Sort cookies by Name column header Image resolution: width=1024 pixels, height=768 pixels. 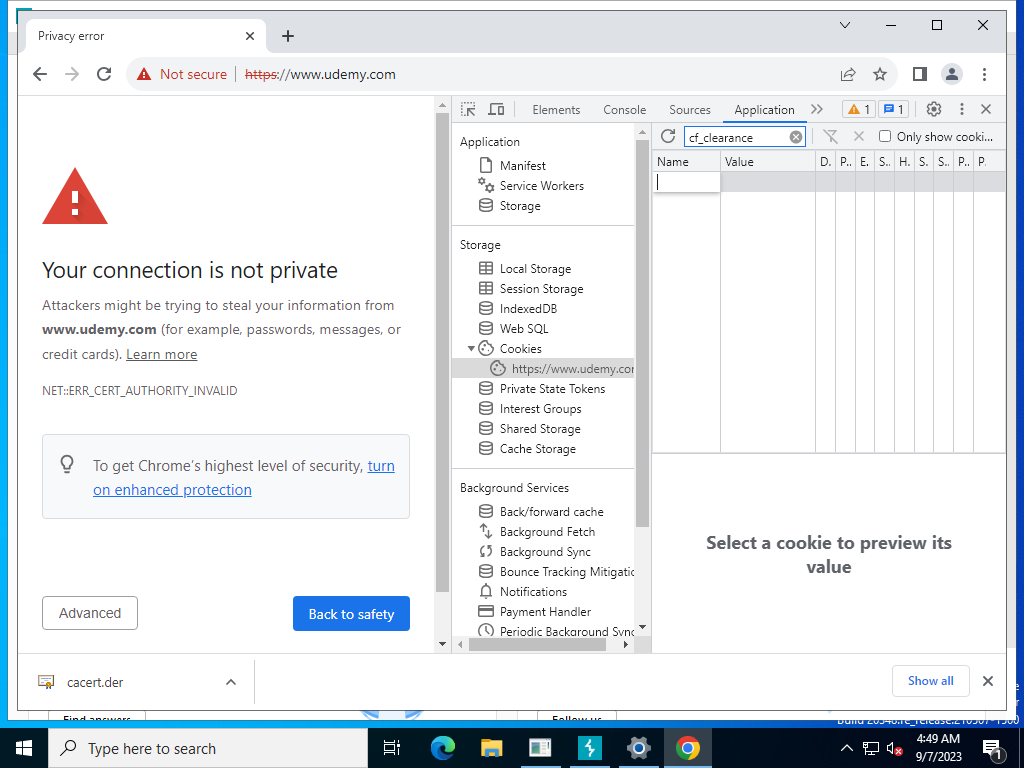(686, 161)
